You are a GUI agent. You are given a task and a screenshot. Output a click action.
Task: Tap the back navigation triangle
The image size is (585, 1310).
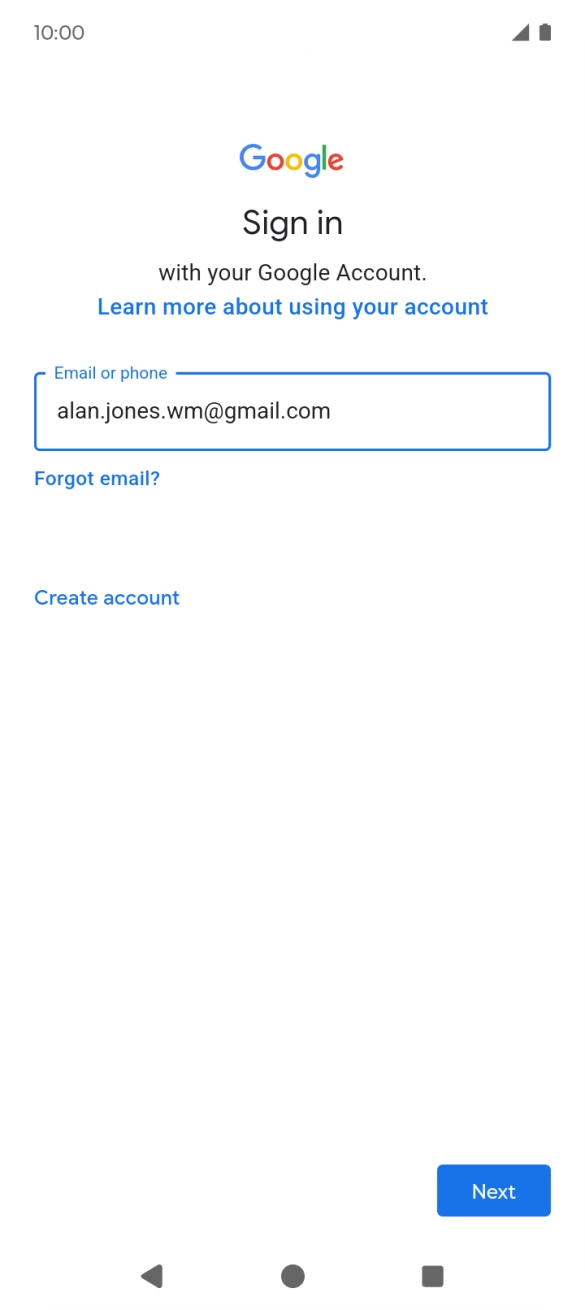(x=152, y=1275)
